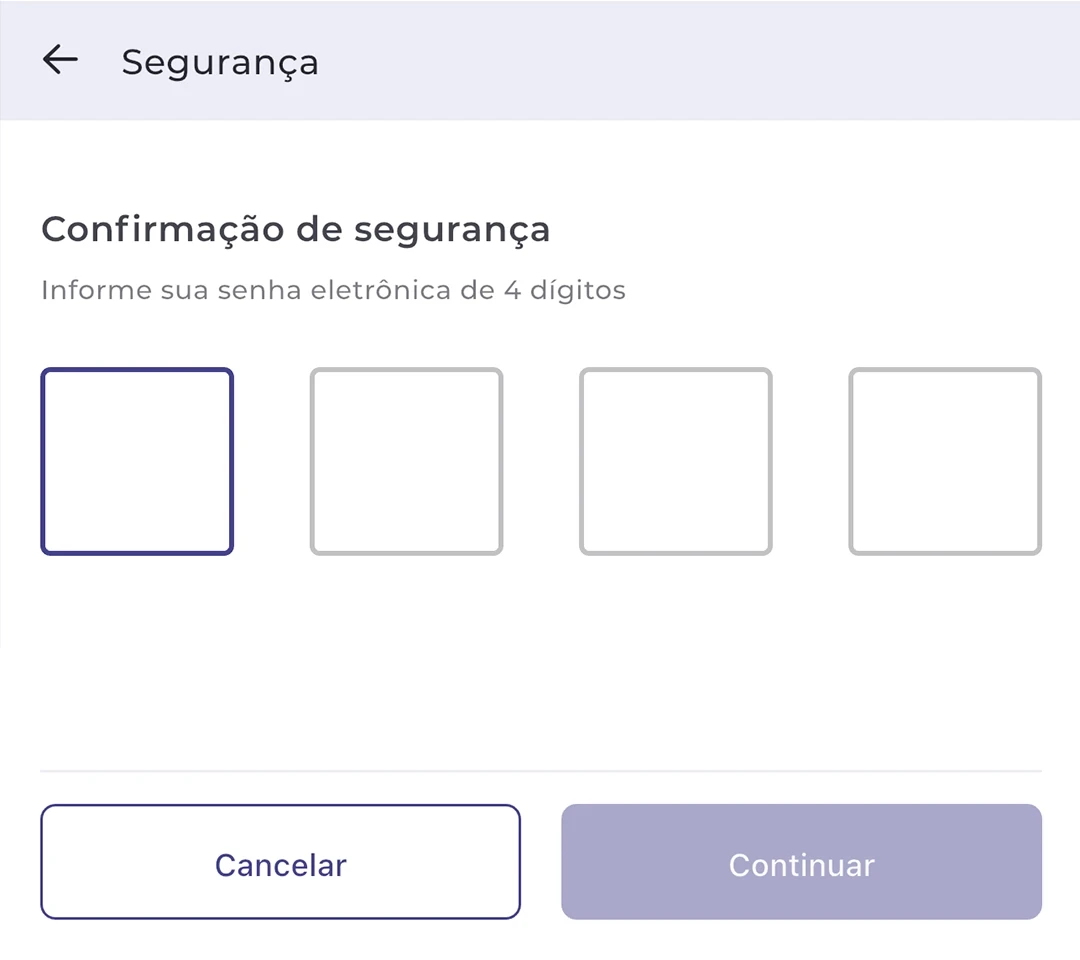Tap the third password digit field
1080x960 pixels.
click(676, 461)
